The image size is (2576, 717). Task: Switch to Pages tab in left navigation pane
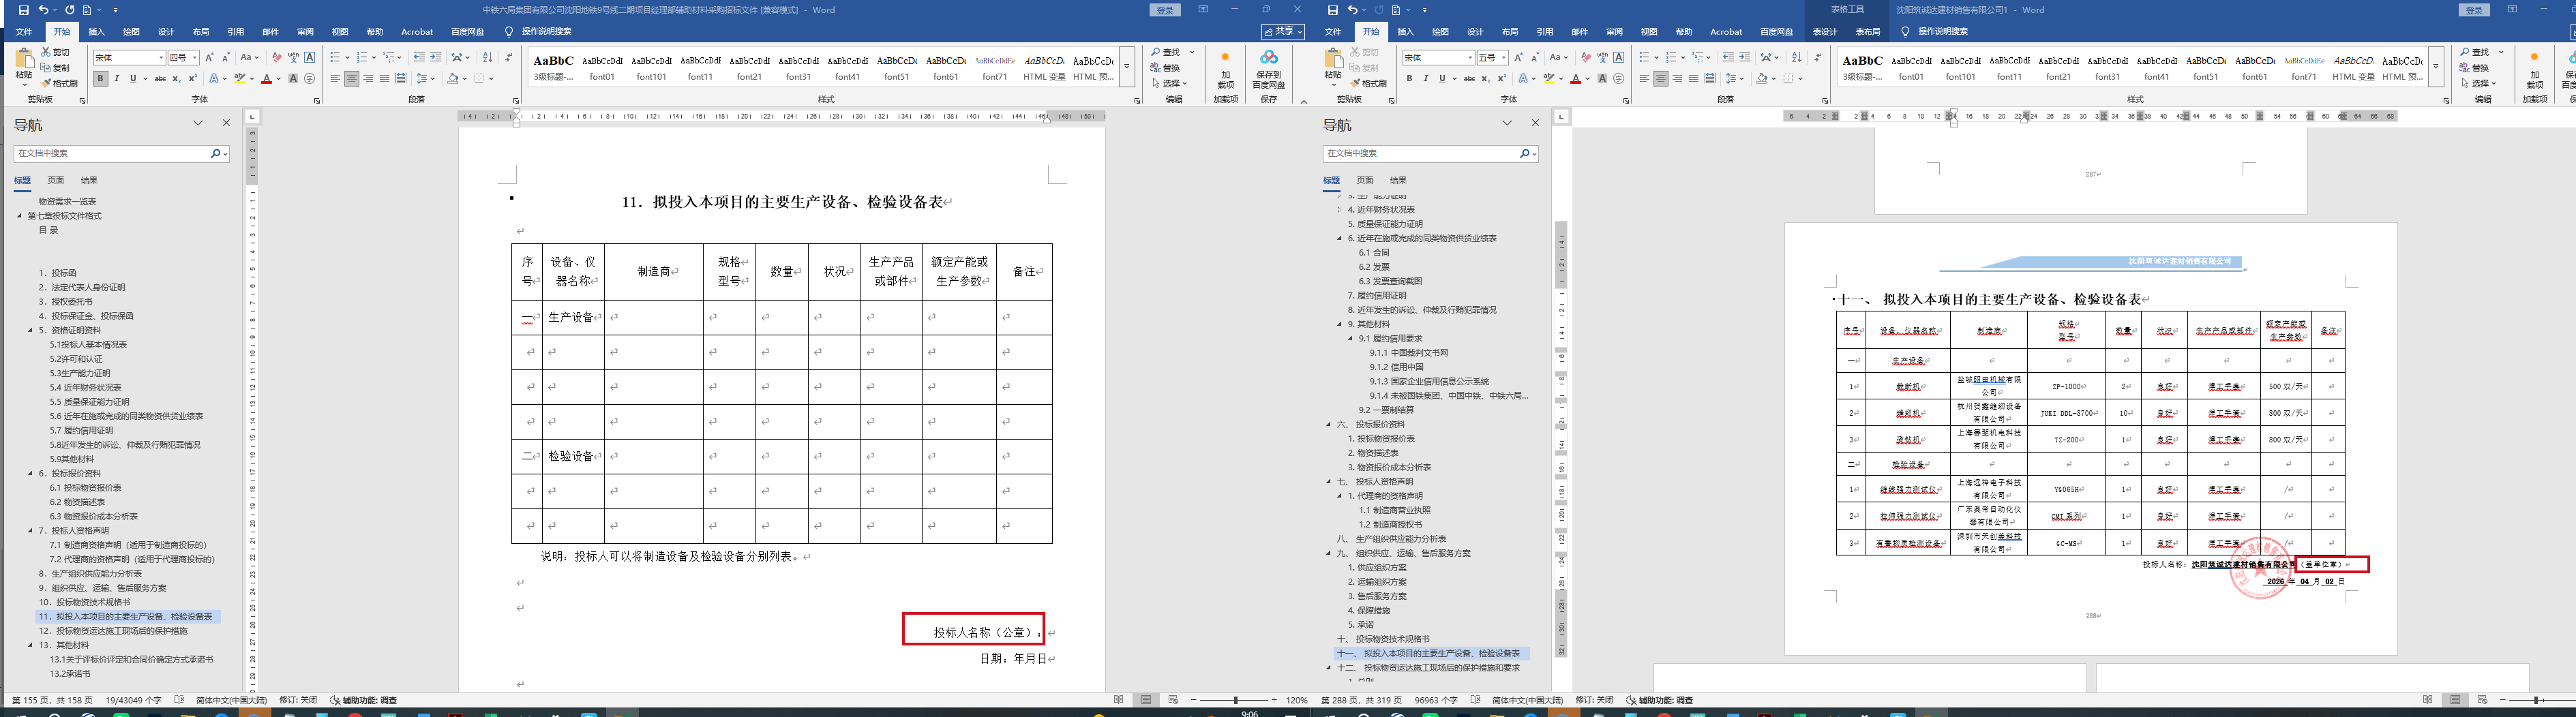pos(56,181)
